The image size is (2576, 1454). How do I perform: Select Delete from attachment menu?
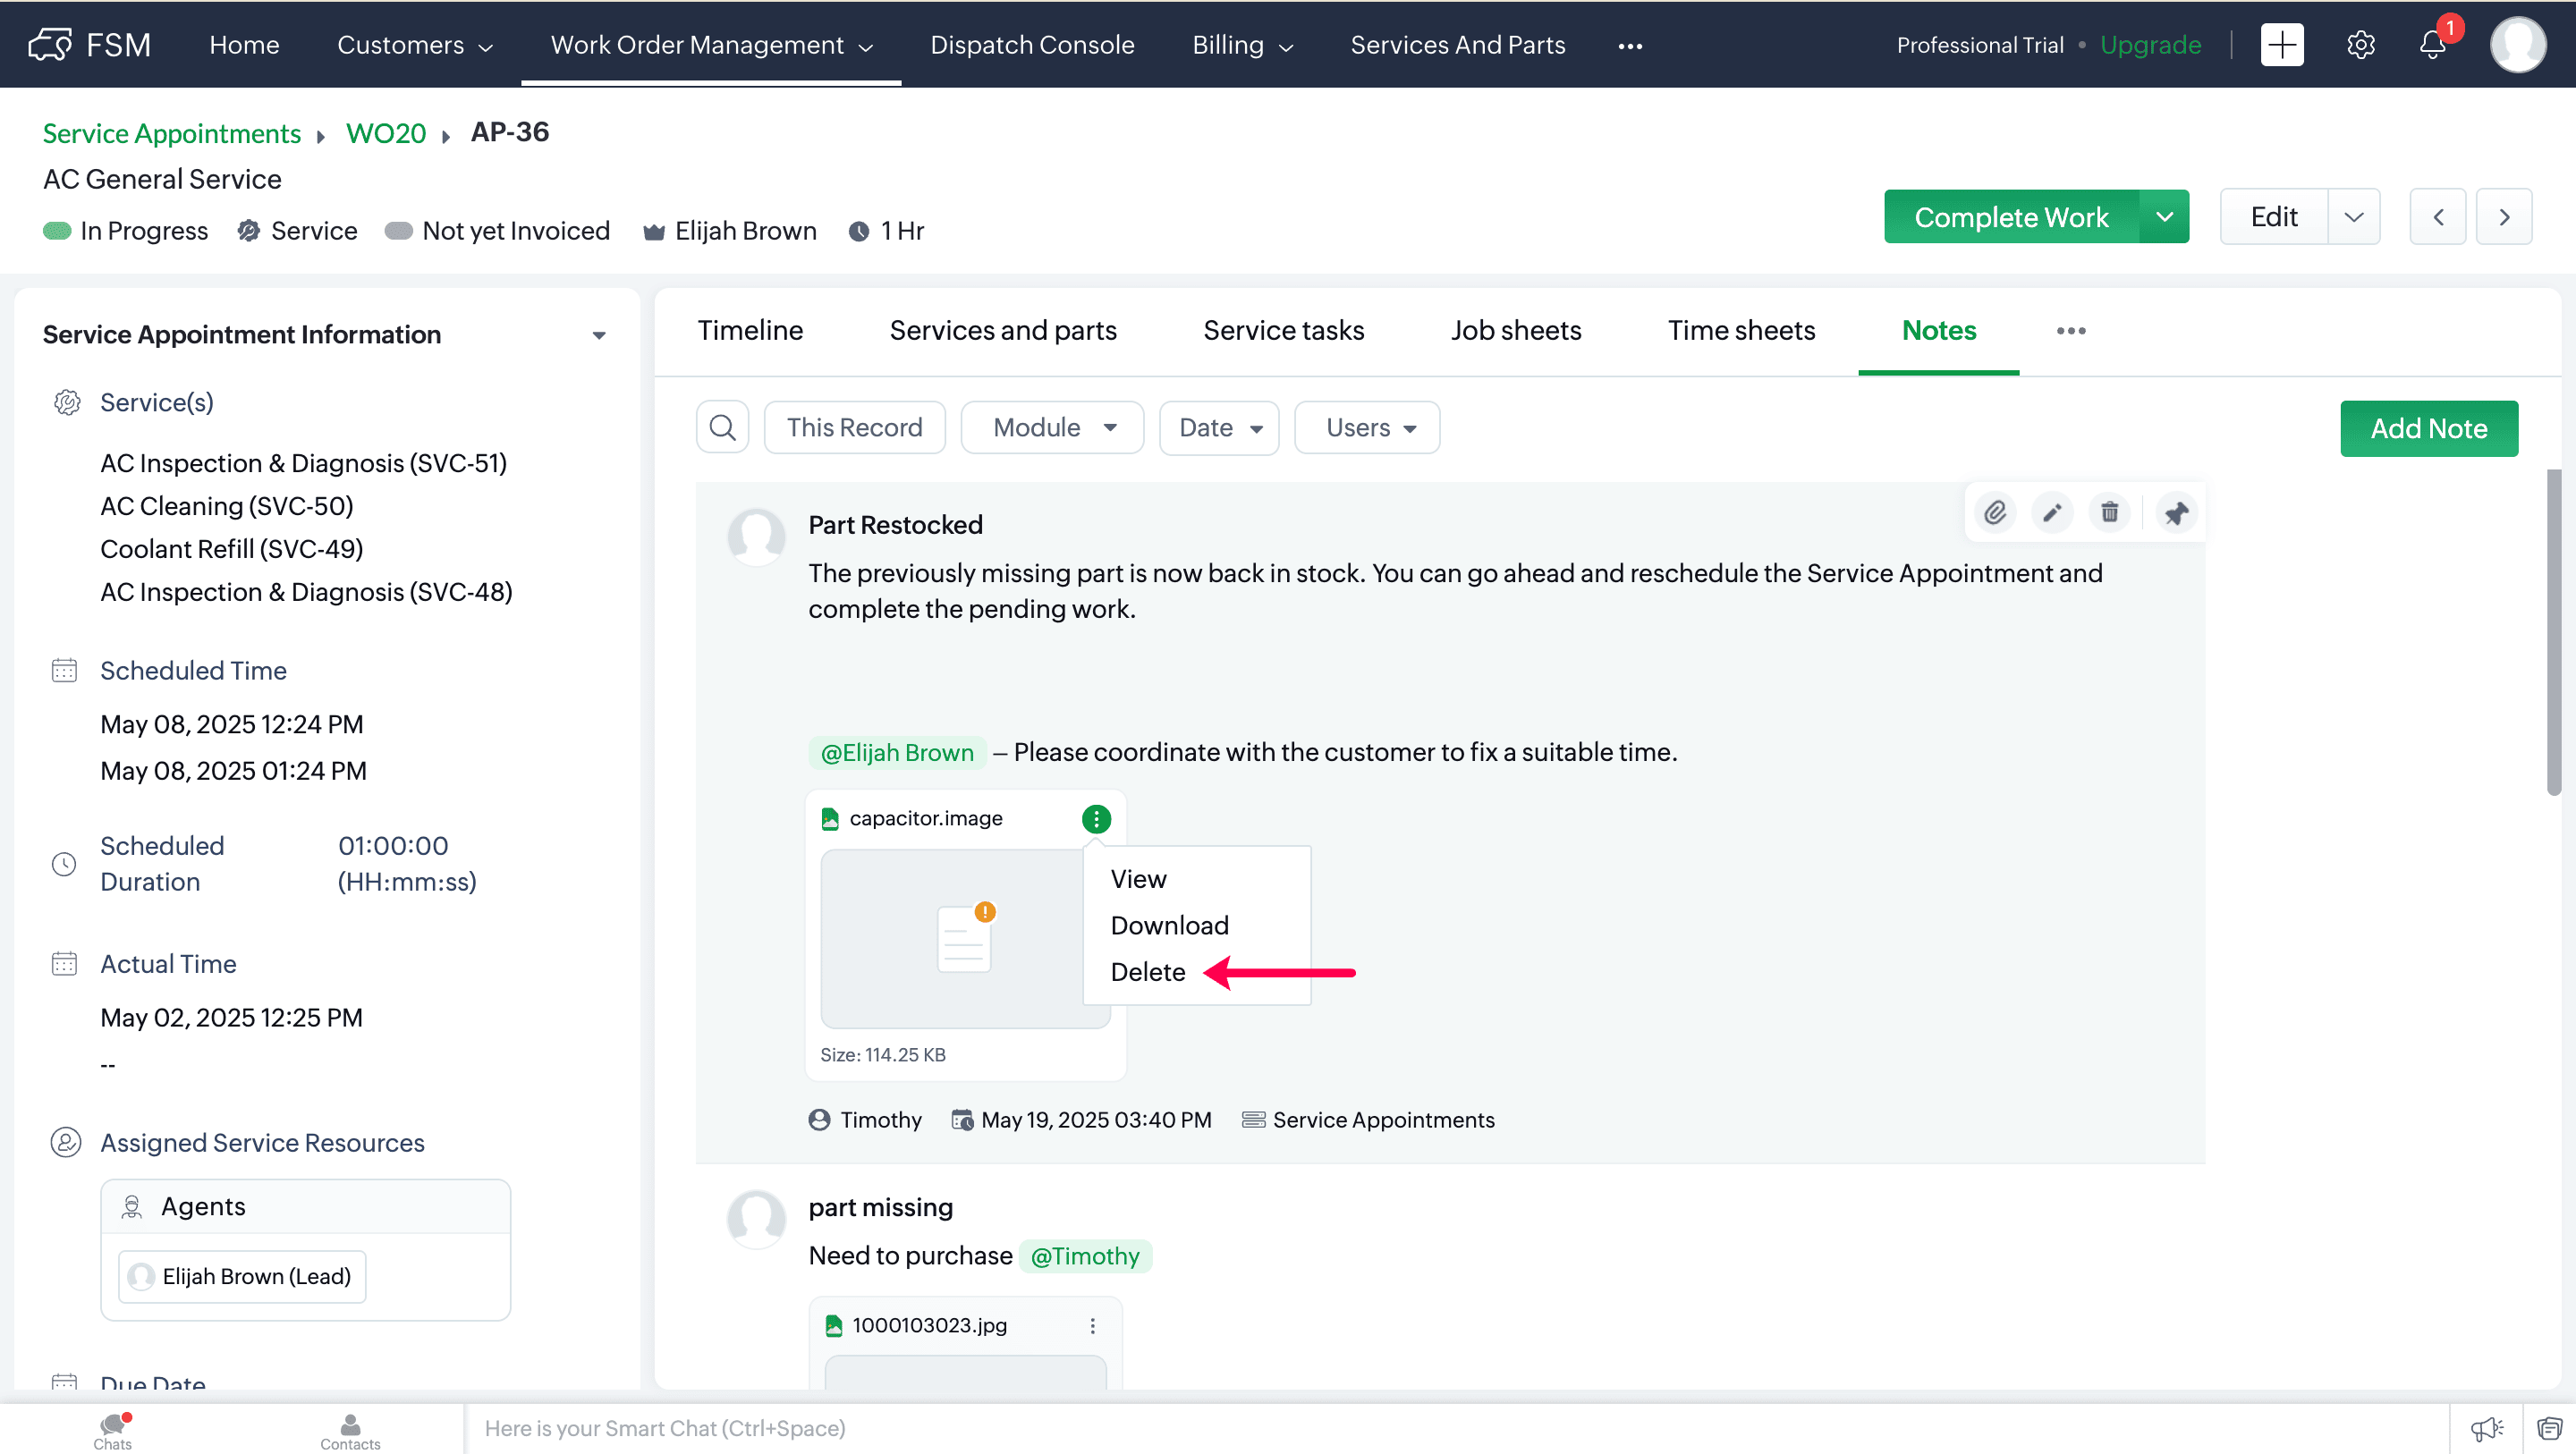point(1147,972)
